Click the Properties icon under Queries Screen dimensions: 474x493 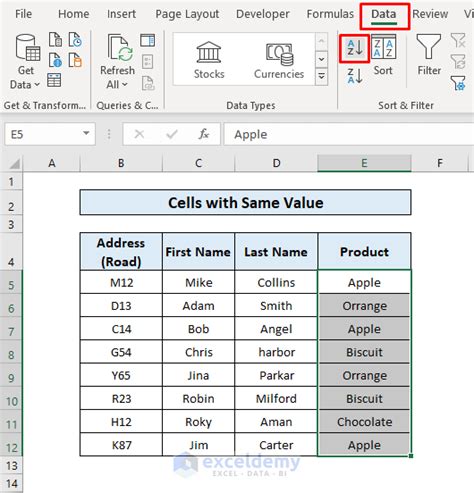pyautogui.click(x=148, y=61)
